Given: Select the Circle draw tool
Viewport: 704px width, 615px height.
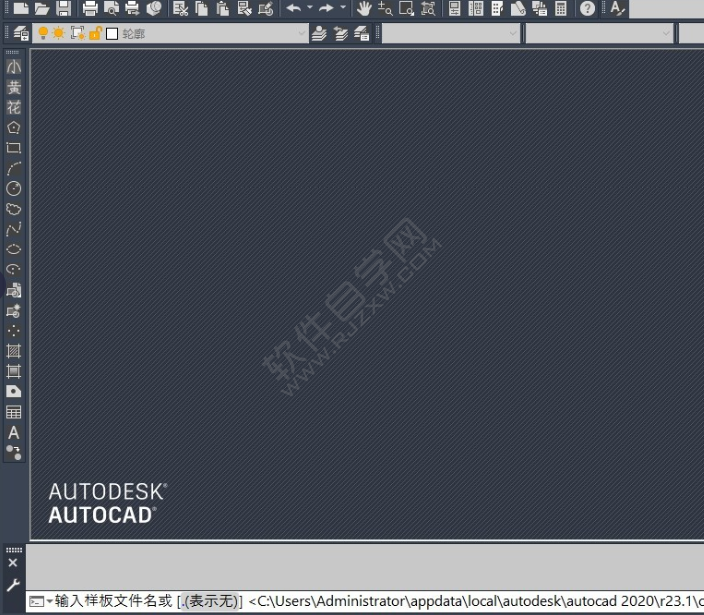Looking at the screenshot, I should tap(14, 189).
